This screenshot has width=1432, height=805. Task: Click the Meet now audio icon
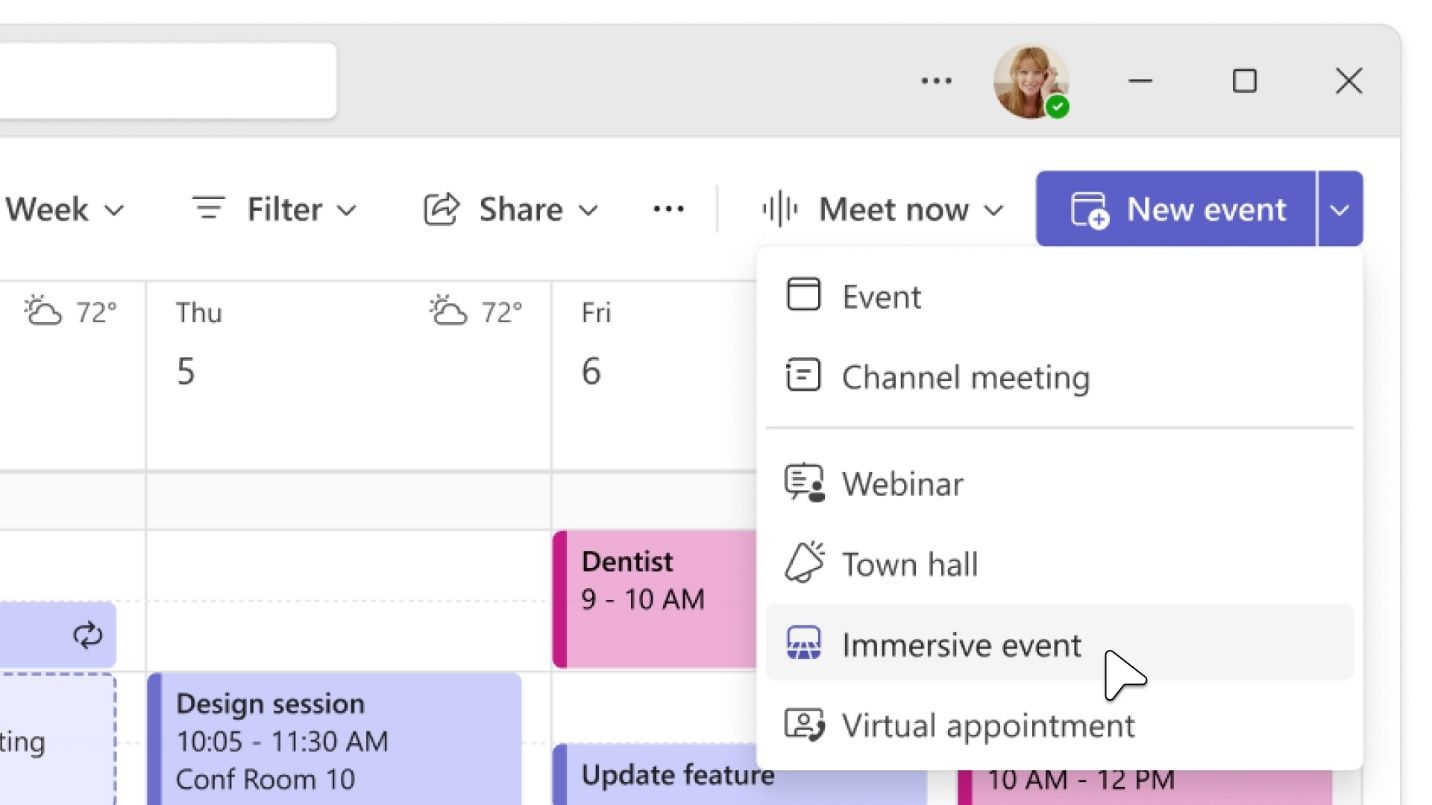[x=782, y=209]
